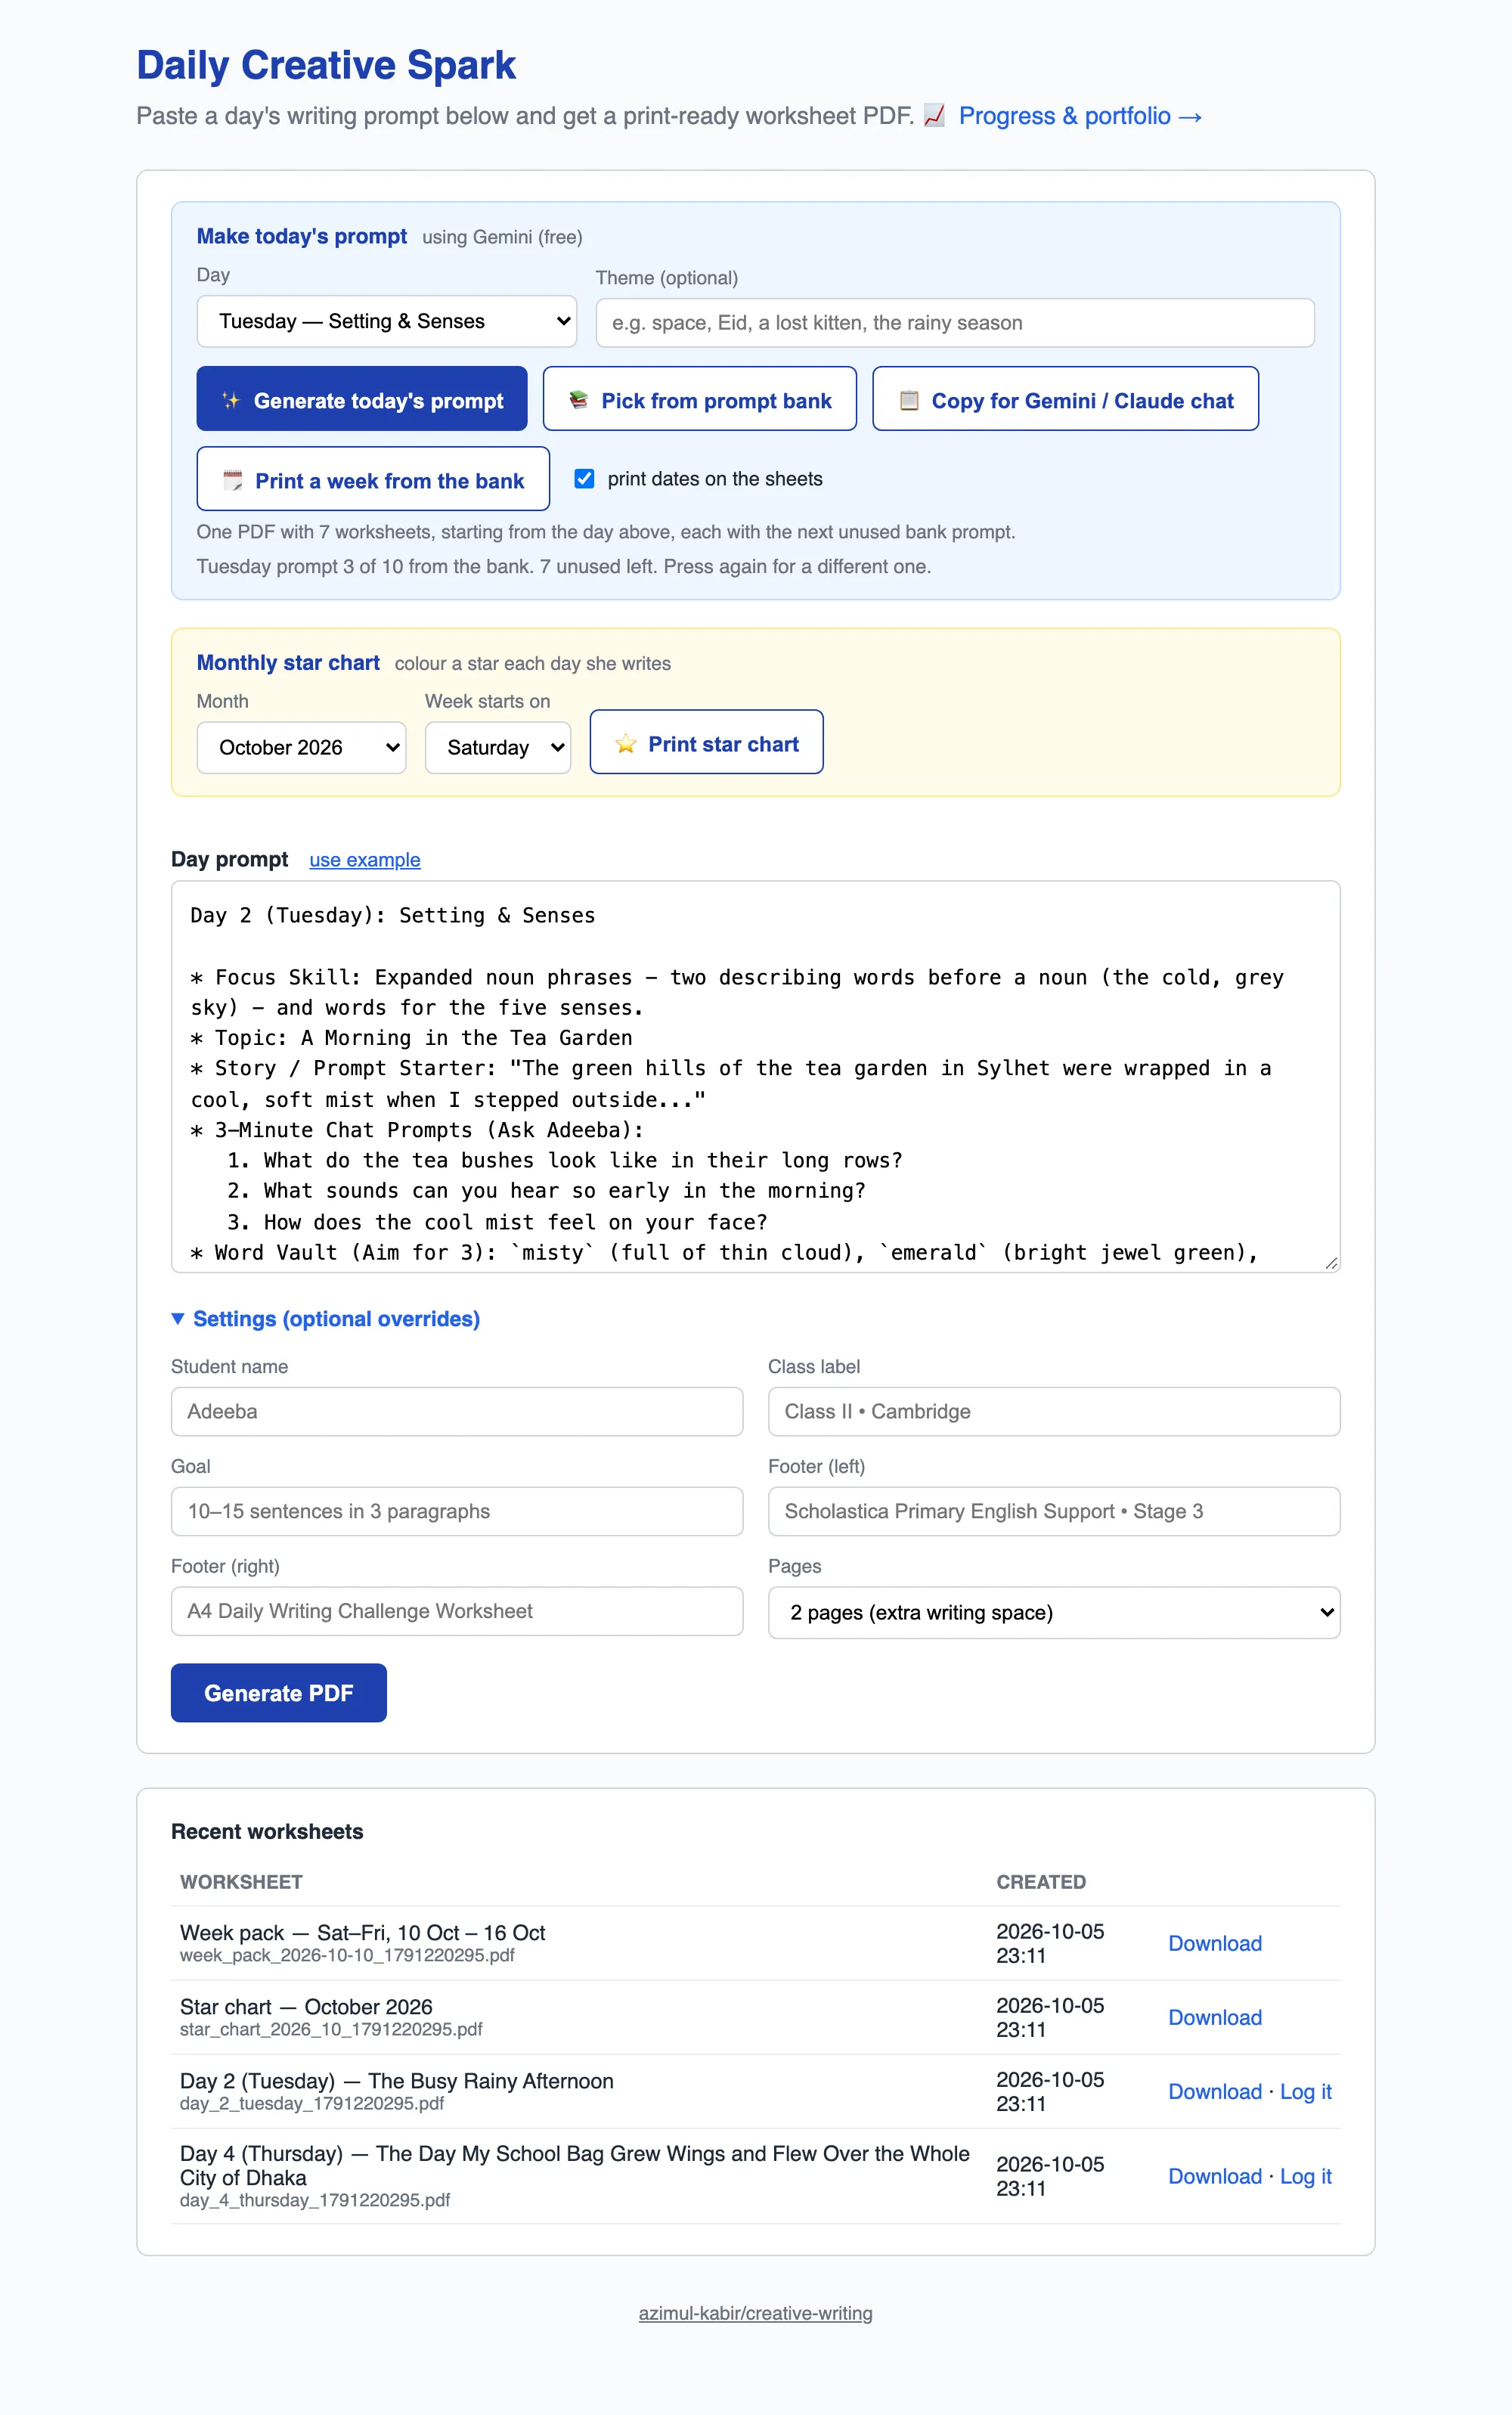Click the Generate PDF button
The height and width of the screenshot is (2415, 1512).
pos(279,1692)
